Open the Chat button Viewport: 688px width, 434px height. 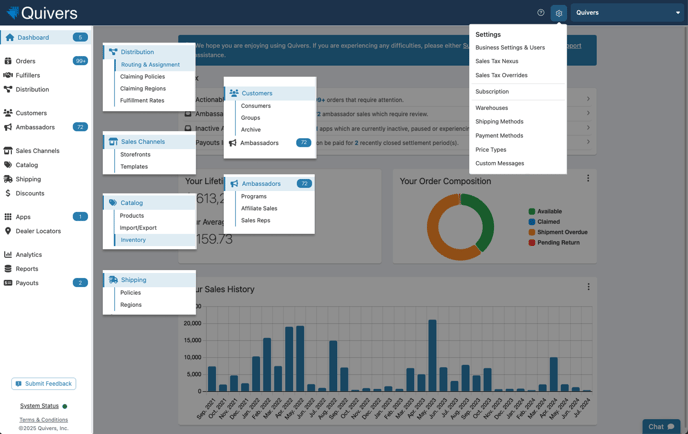(x=661, y=427)
